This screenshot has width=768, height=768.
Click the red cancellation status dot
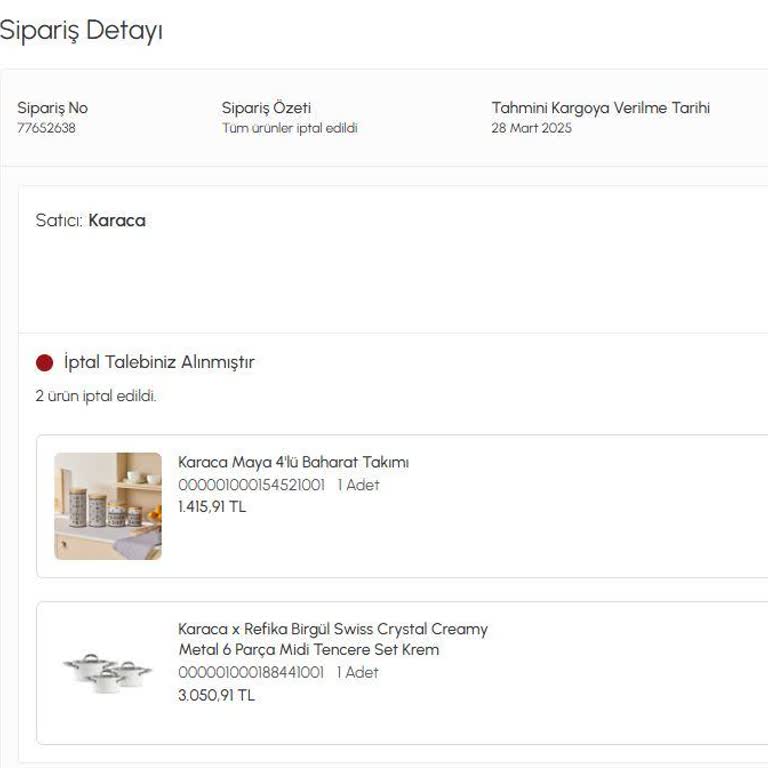(45, 363)
